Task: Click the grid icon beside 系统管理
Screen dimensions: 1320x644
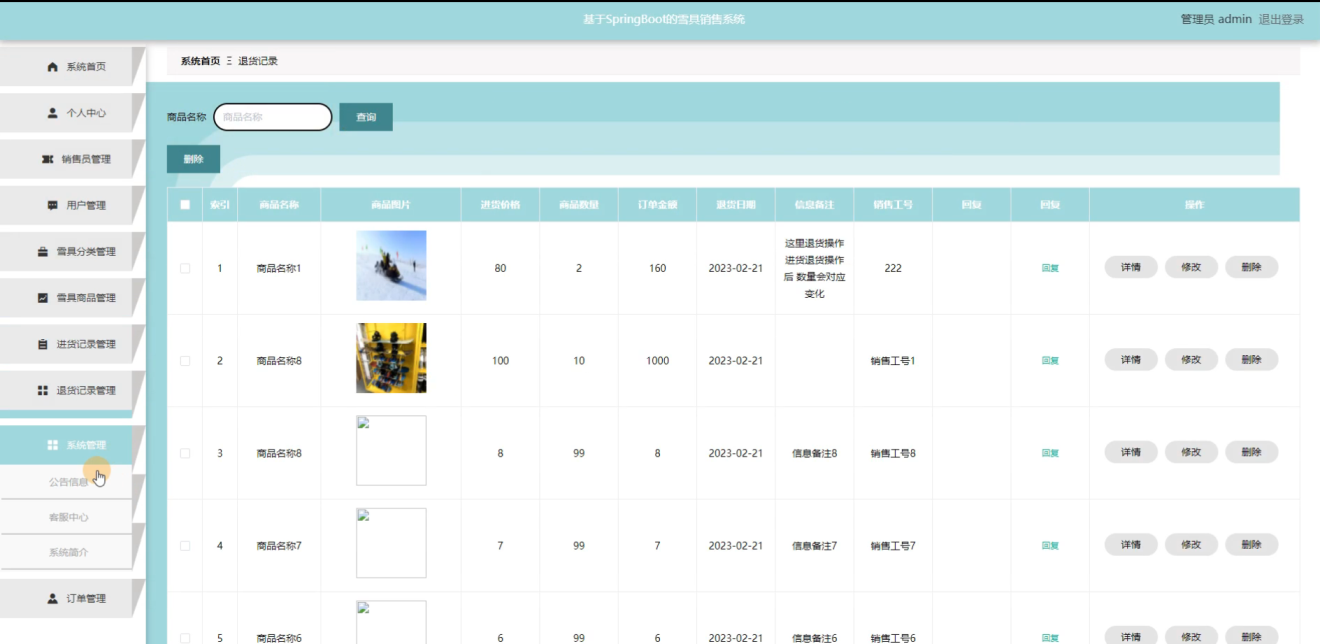Action: click(52, 445)
